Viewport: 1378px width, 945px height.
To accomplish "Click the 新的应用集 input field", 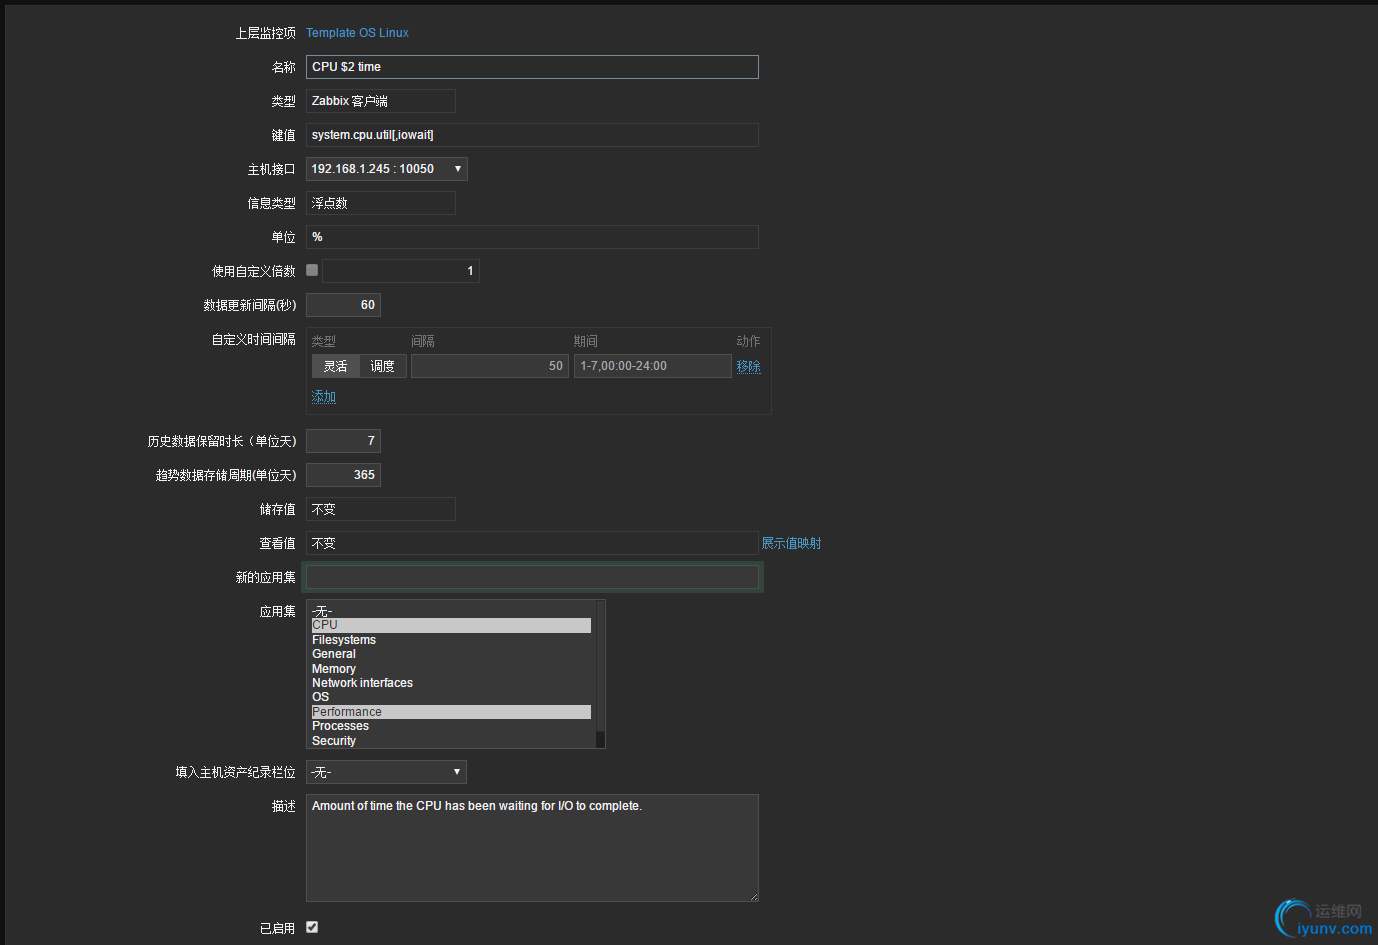I will (532, 577).
